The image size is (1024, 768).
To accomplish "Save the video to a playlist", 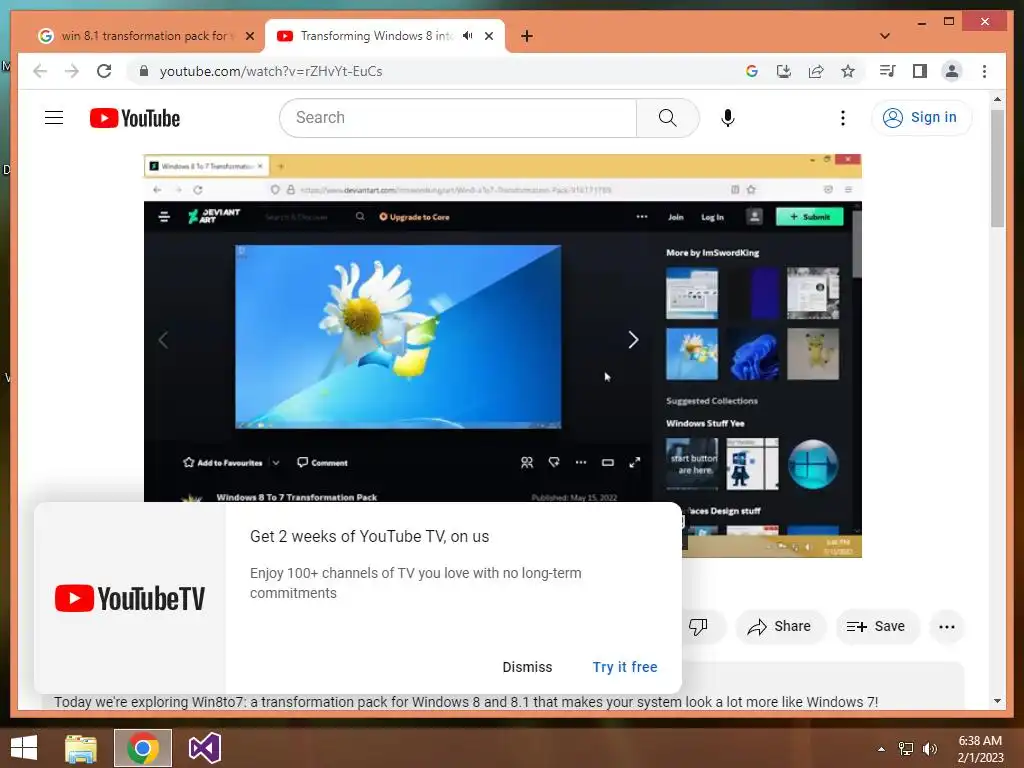I will (x=877, y=627).
